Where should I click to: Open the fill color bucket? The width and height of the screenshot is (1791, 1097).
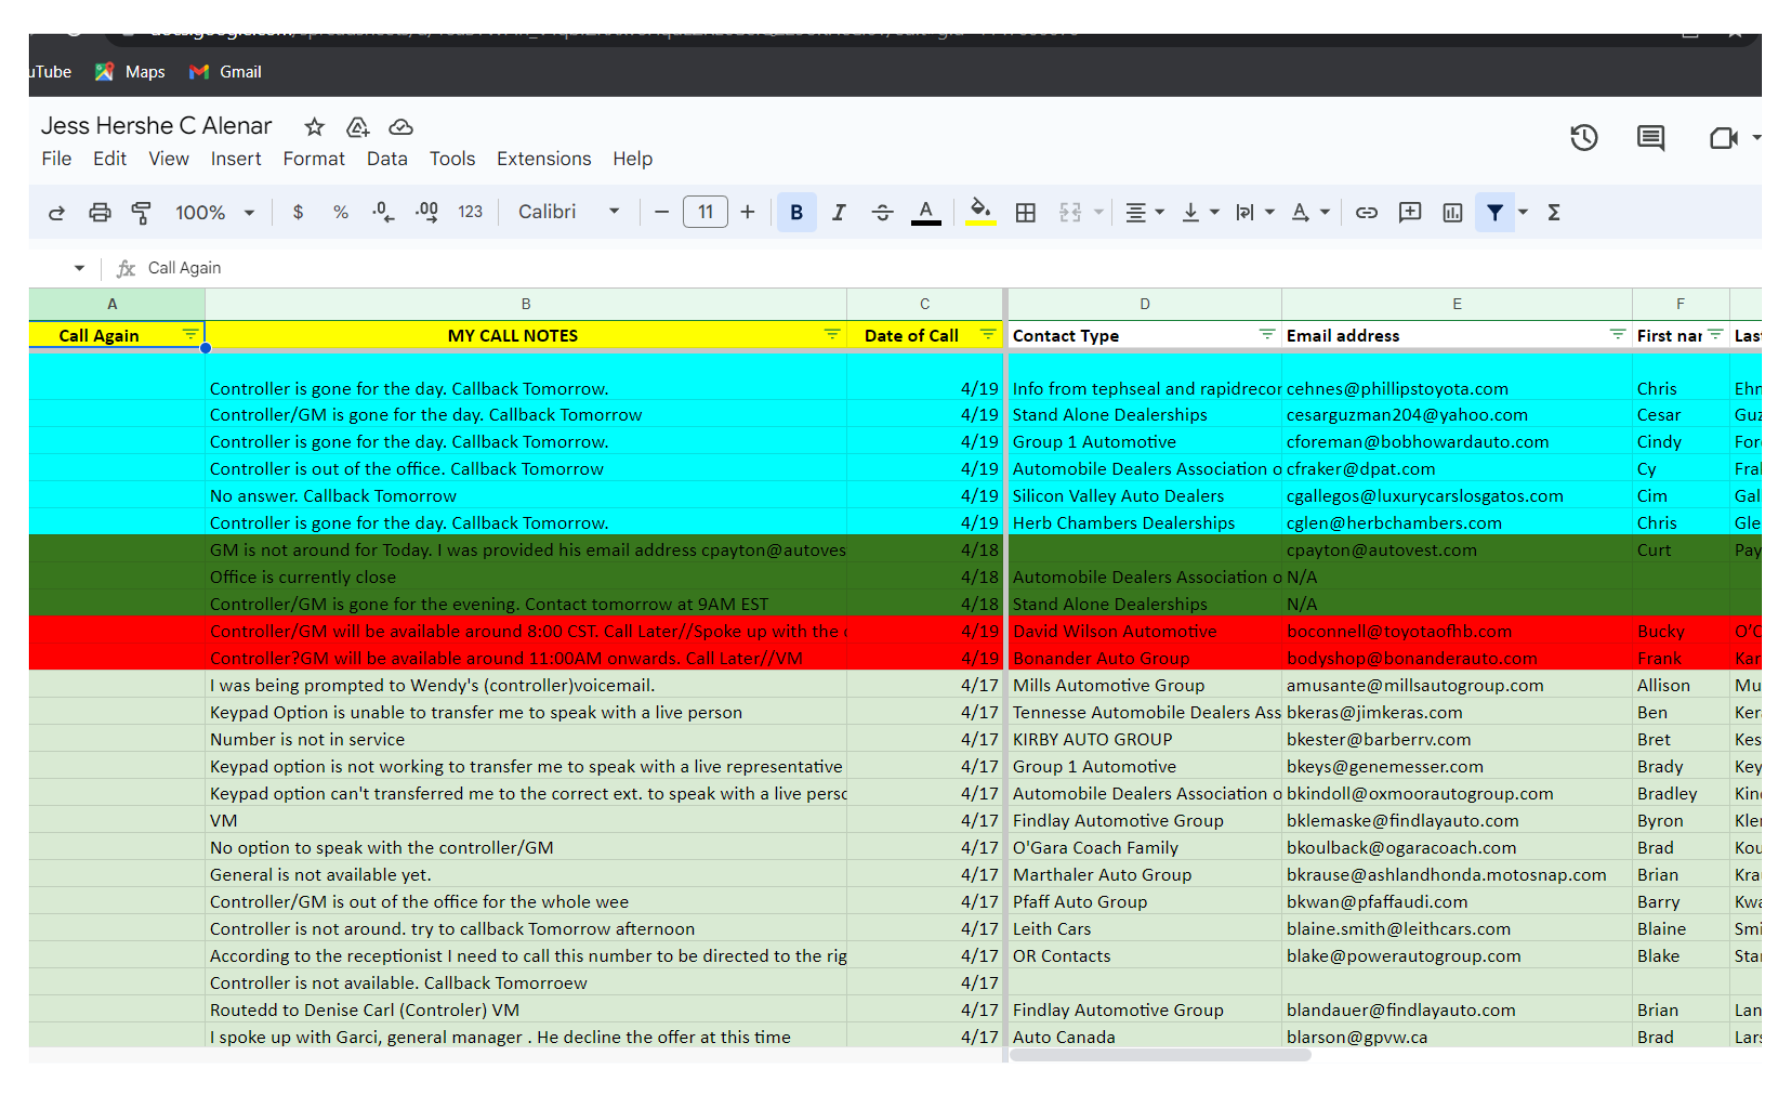pyautogui.click(x=980, y=211)
